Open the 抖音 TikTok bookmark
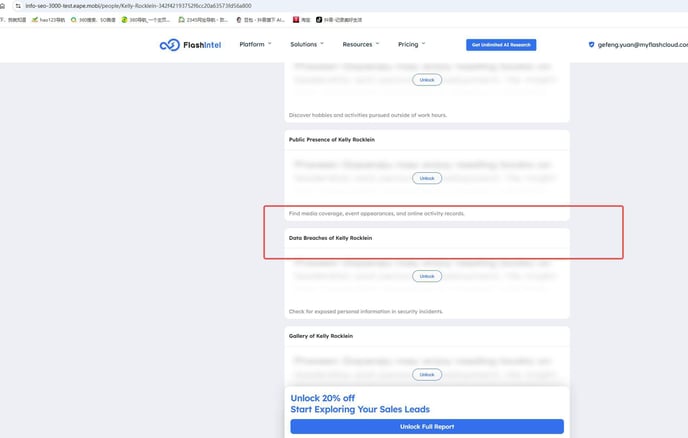This screenshot has height=438, width=688. click(x=339, y=20)
